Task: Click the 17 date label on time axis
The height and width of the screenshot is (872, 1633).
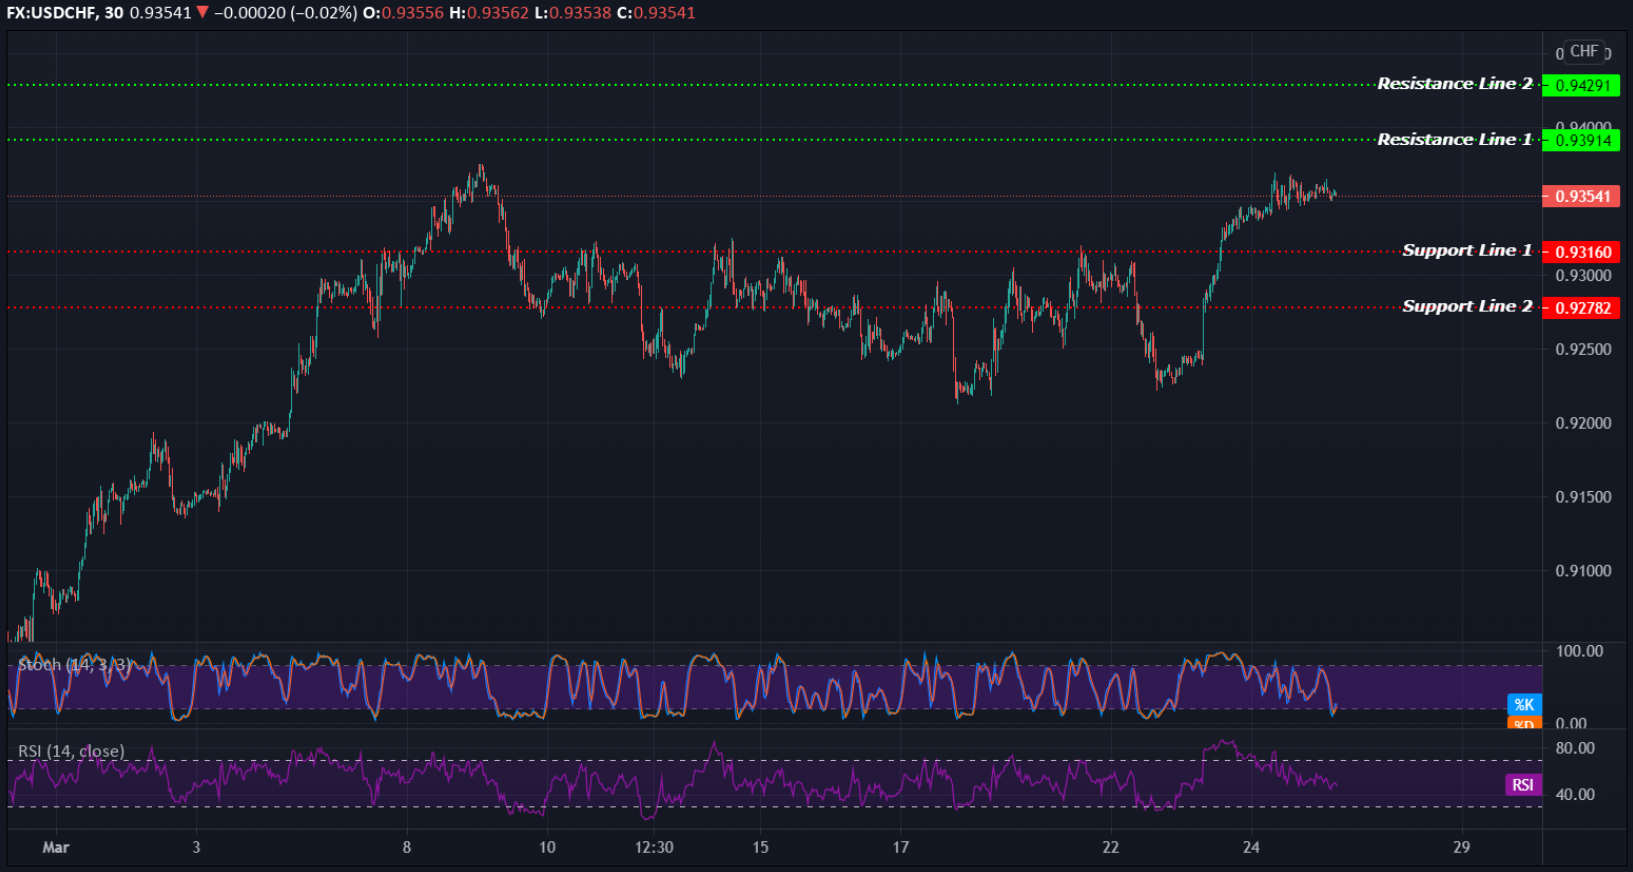Action: coord(901,847)
